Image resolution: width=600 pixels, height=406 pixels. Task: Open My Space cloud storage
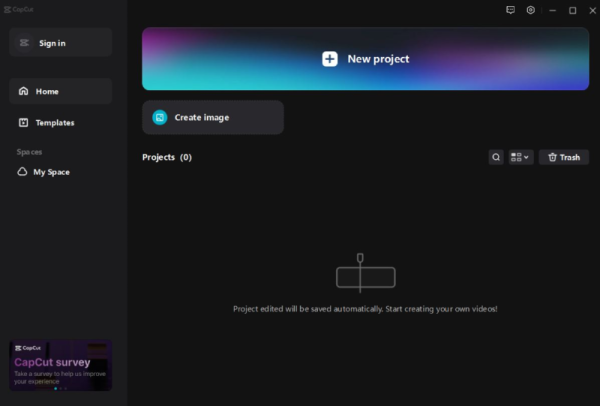[x=60, y=172]
